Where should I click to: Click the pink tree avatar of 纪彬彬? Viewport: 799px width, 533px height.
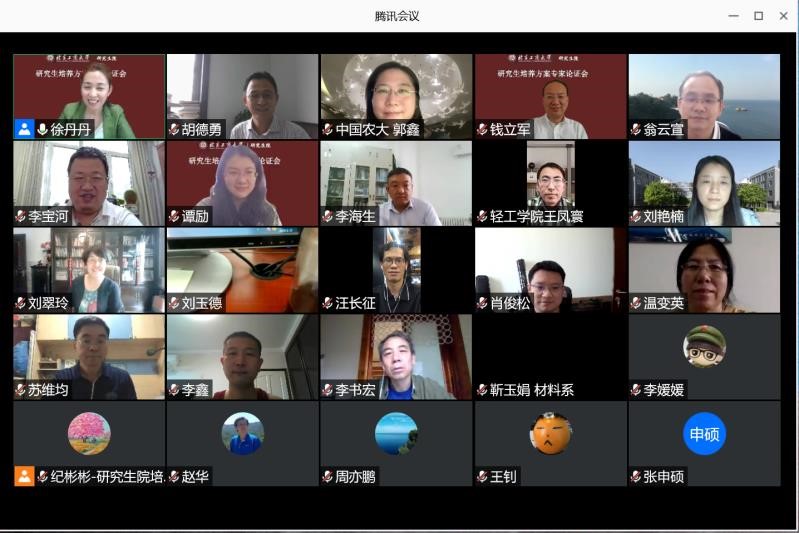(x=89, y=434)
